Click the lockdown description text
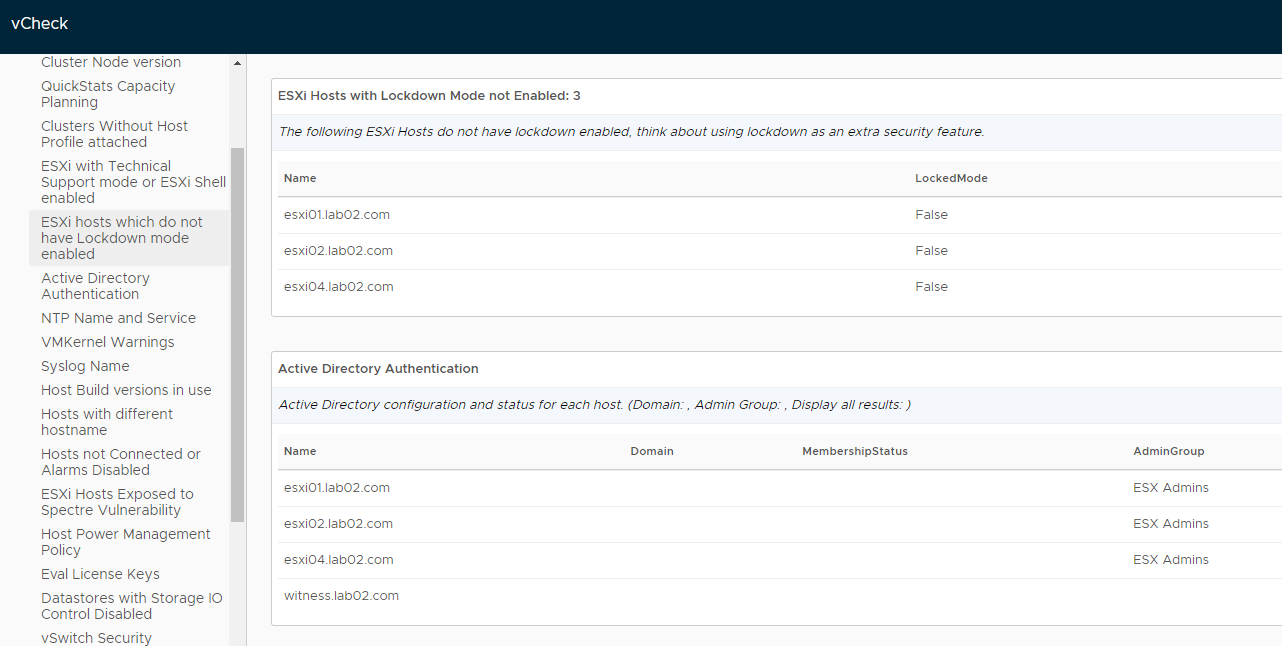1282x646 pixels. point(631,132)
